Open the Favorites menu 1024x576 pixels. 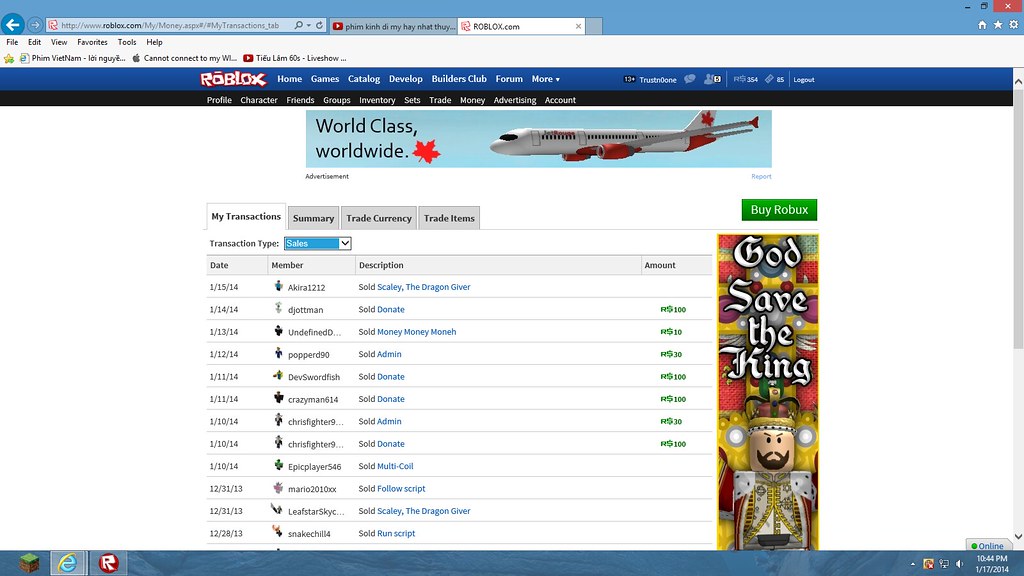click(92, 42)
